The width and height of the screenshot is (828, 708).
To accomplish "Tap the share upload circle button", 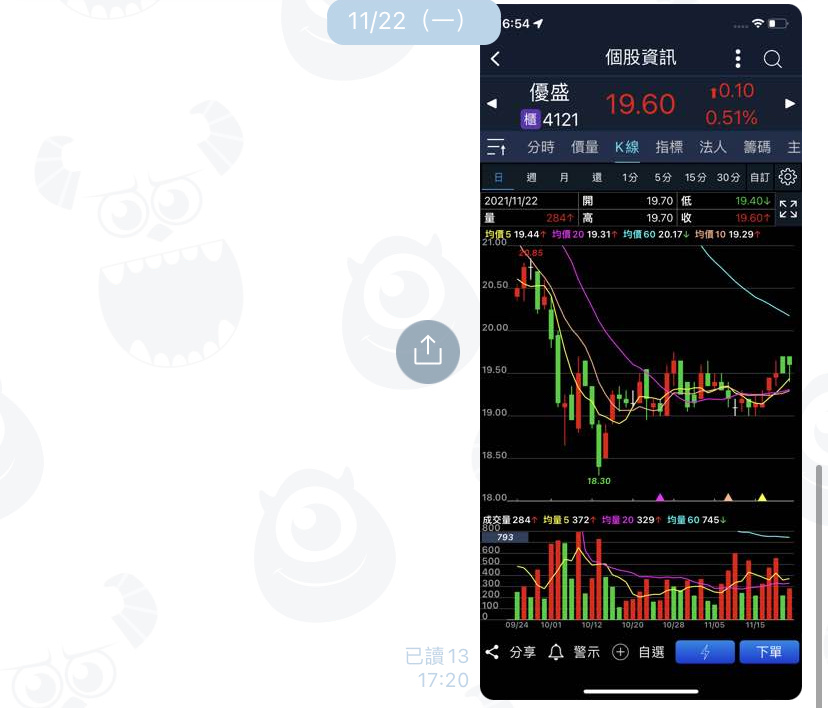I will point(428,352).
